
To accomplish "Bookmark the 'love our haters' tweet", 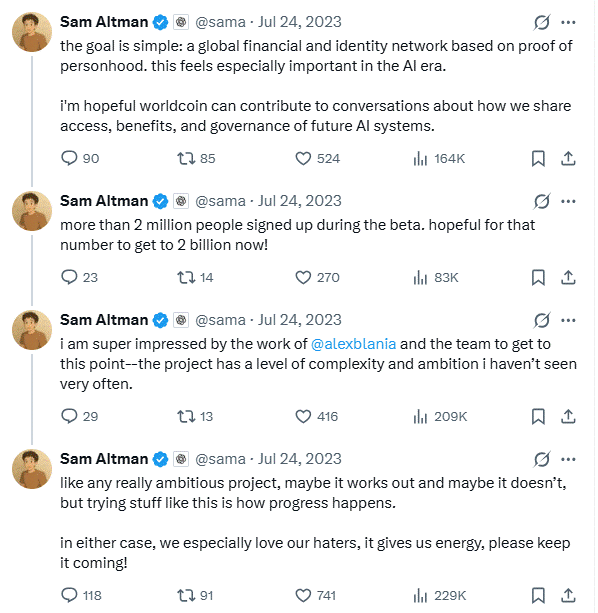I will click(x=538, y=595).
